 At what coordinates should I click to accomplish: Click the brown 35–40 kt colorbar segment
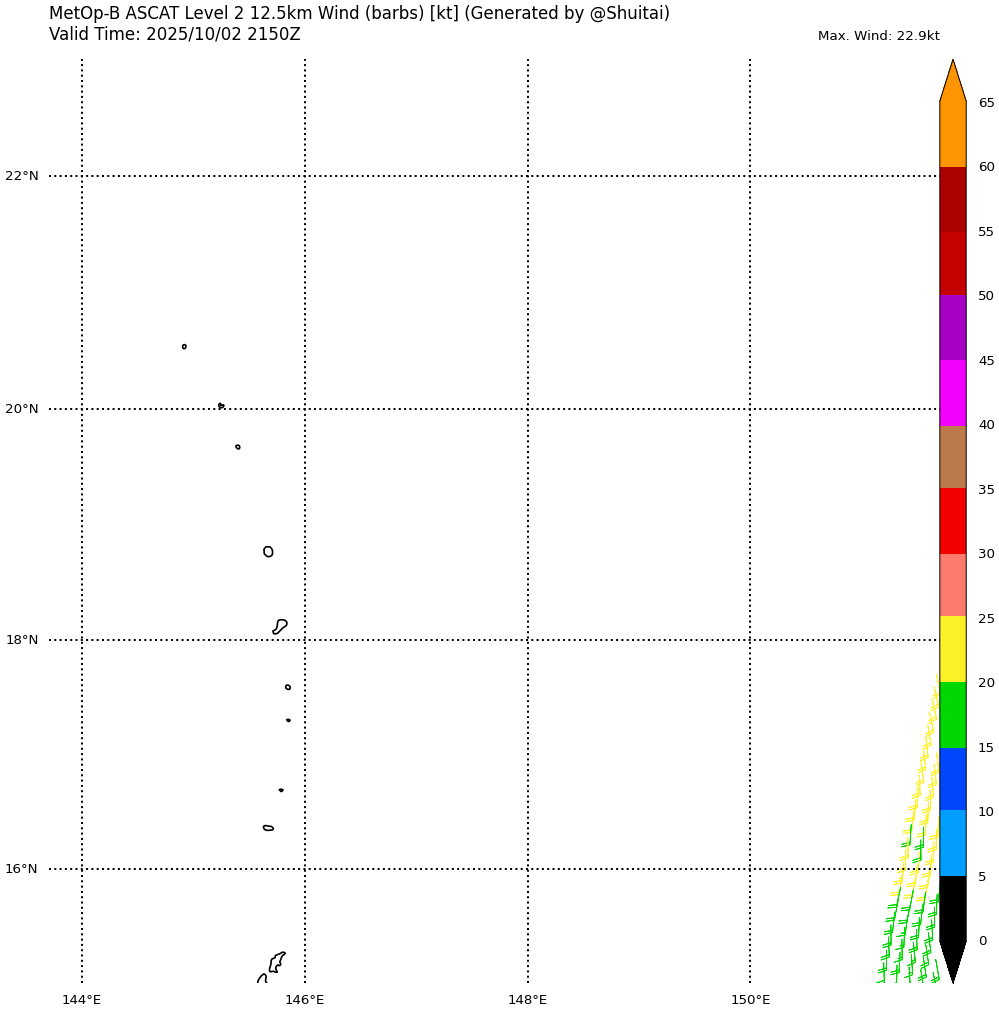pyautogui.click(x=952, y=457)
